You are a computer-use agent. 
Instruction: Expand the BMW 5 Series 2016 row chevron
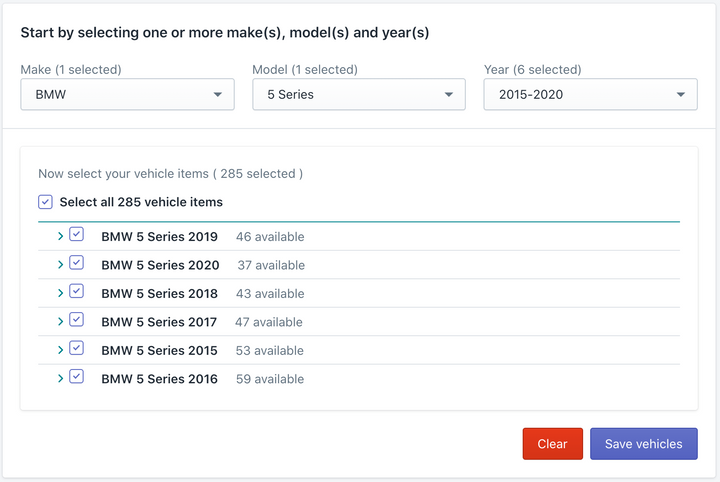point(60,379)
